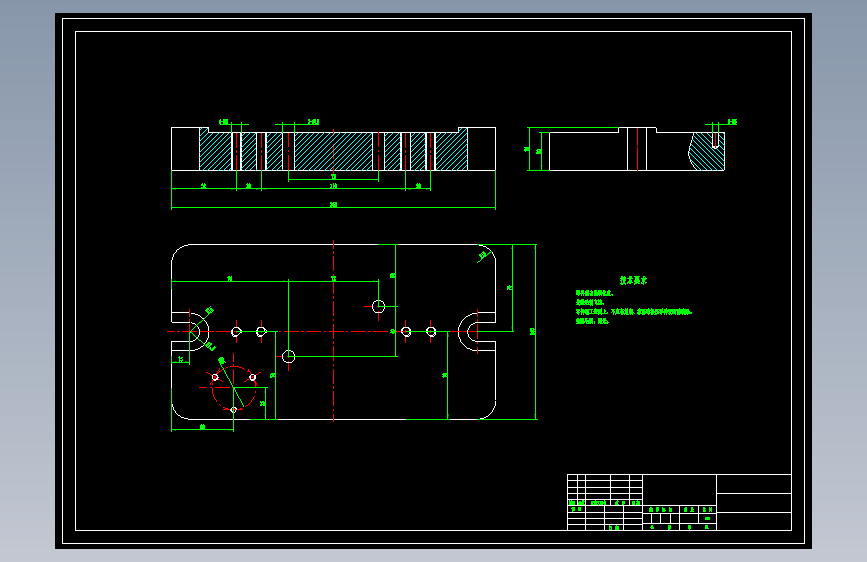Select the 技术要求 heading text
This screenshot has width=867, height=562.
click(x=633, y=280)
